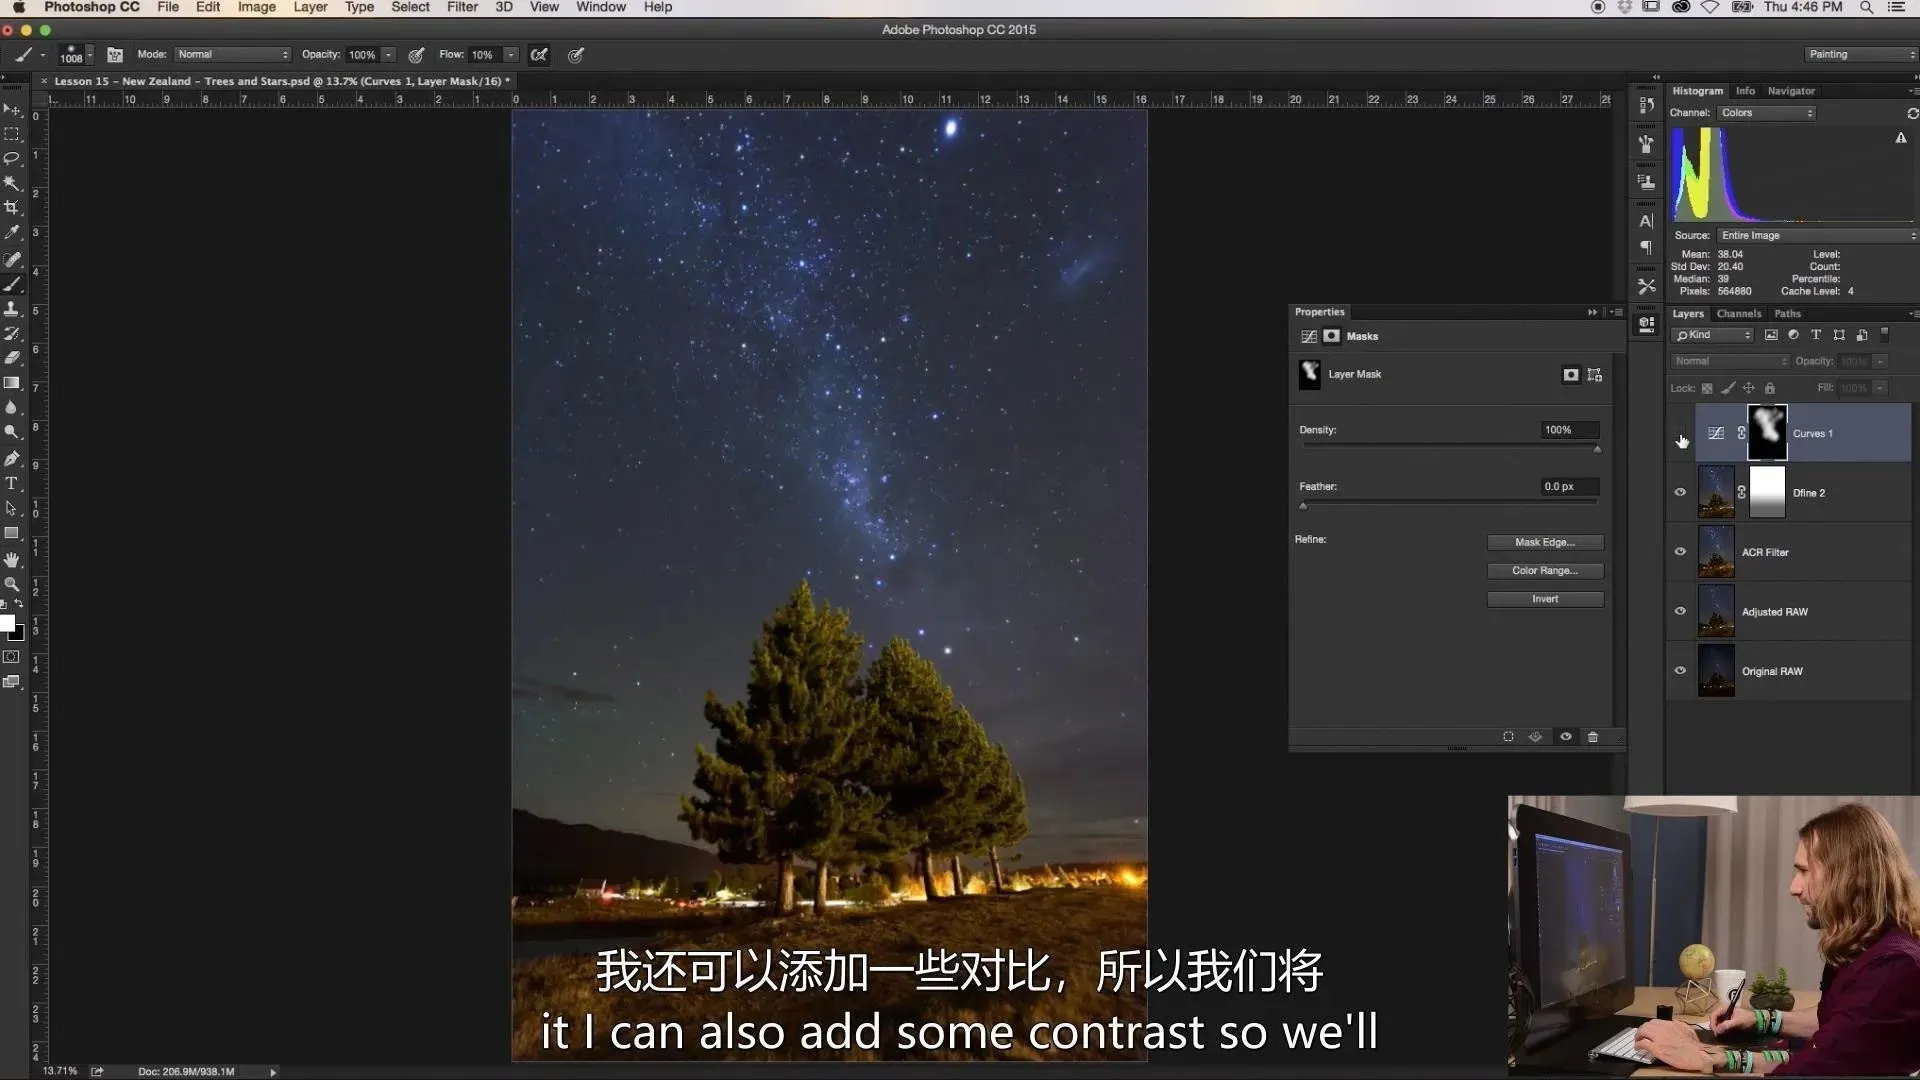Open the histogram Channel dropdown
The image size is (1920, 1080).
coord(1766,113)
